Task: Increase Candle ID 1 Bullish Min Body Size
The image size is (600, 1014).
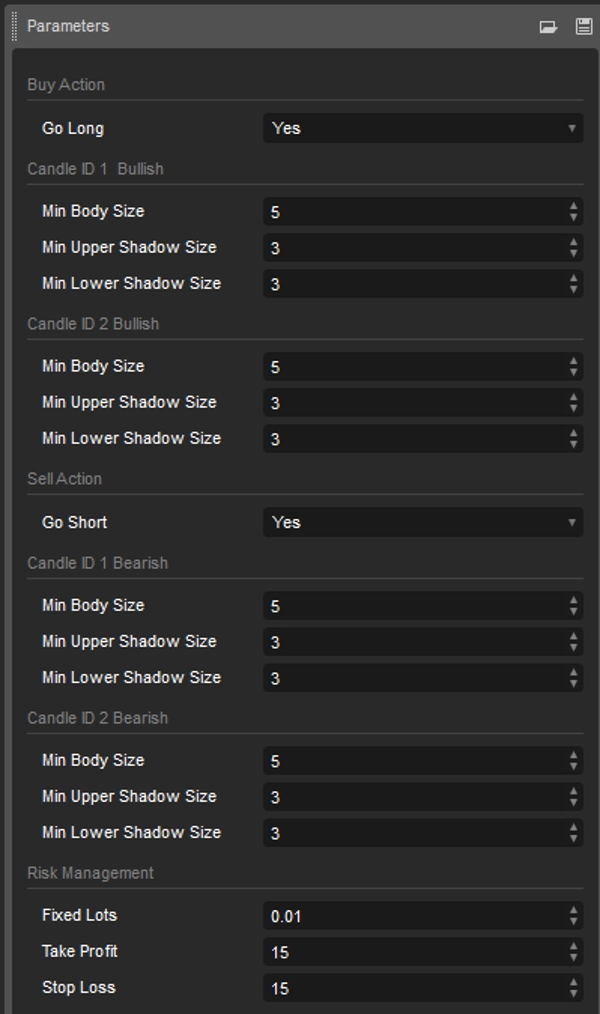Action: (574, 206)
